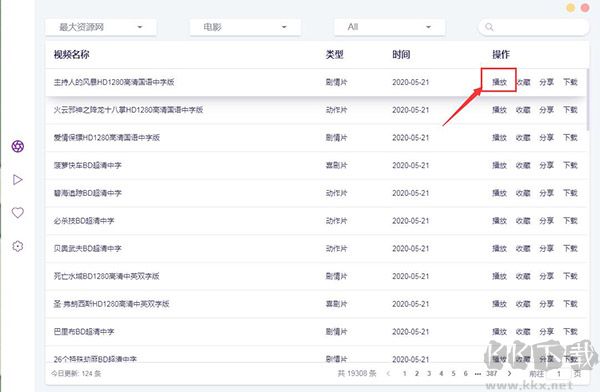Go to the previous page arrow
The height and width of the screenshot is (392, 600).
point(388,373)
